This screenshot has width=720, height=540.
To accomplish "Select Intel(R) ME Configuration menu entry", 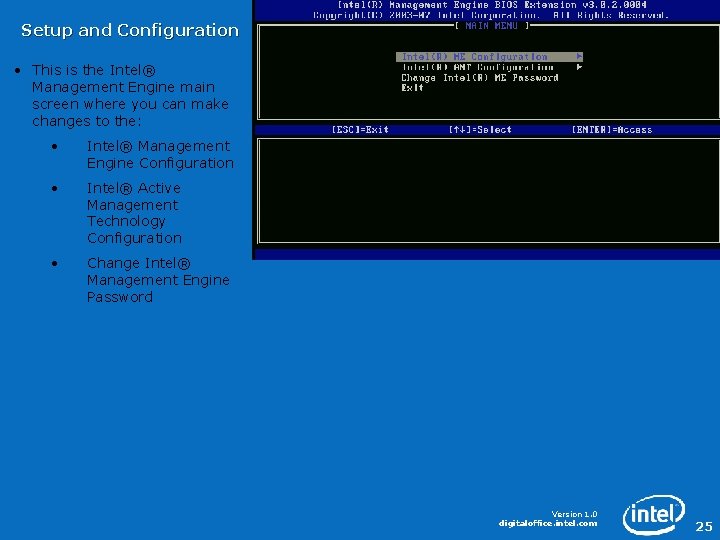I will coord(489,57).
